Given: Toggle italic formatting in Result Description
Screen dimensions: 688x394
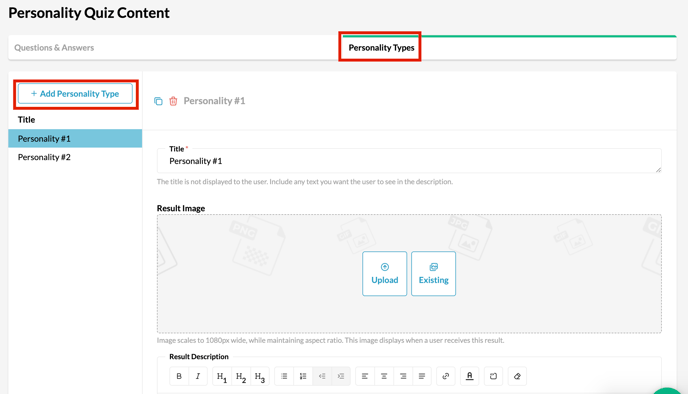Looking at the screenshot, I should tap(198, 376).
